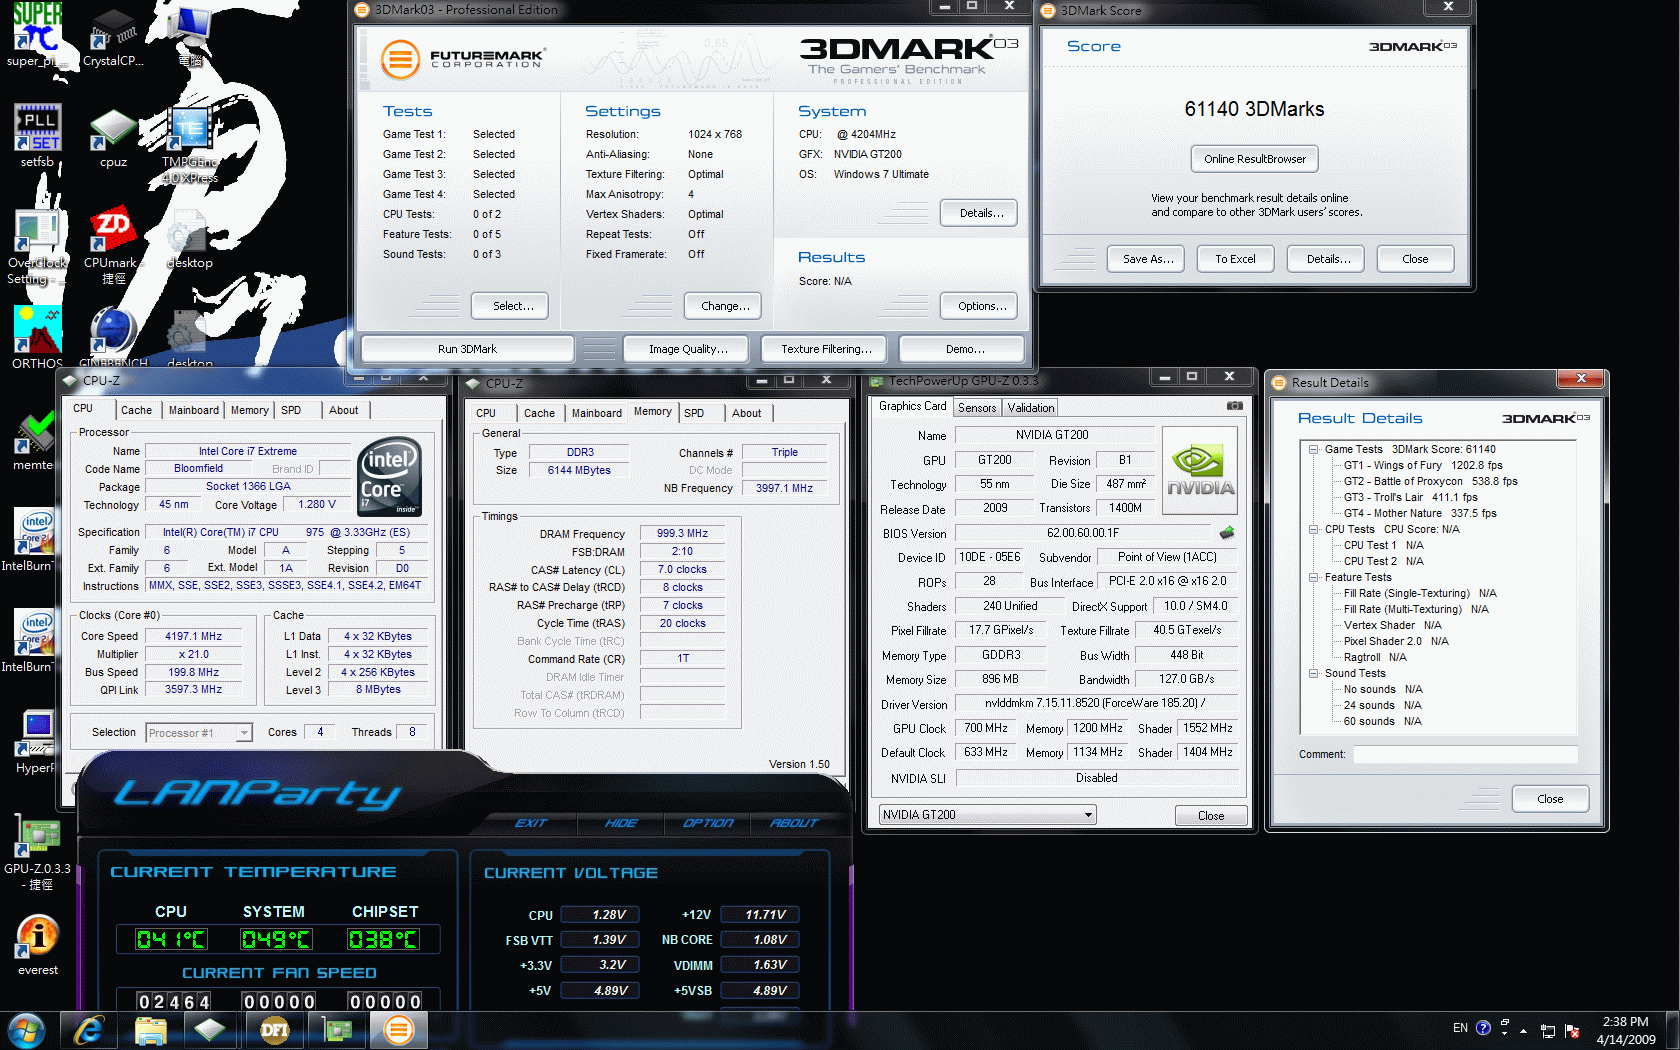The image size is (1680, 1050).
Task: Click the EN language indicator in tray
Action: click(1460, 1028)
